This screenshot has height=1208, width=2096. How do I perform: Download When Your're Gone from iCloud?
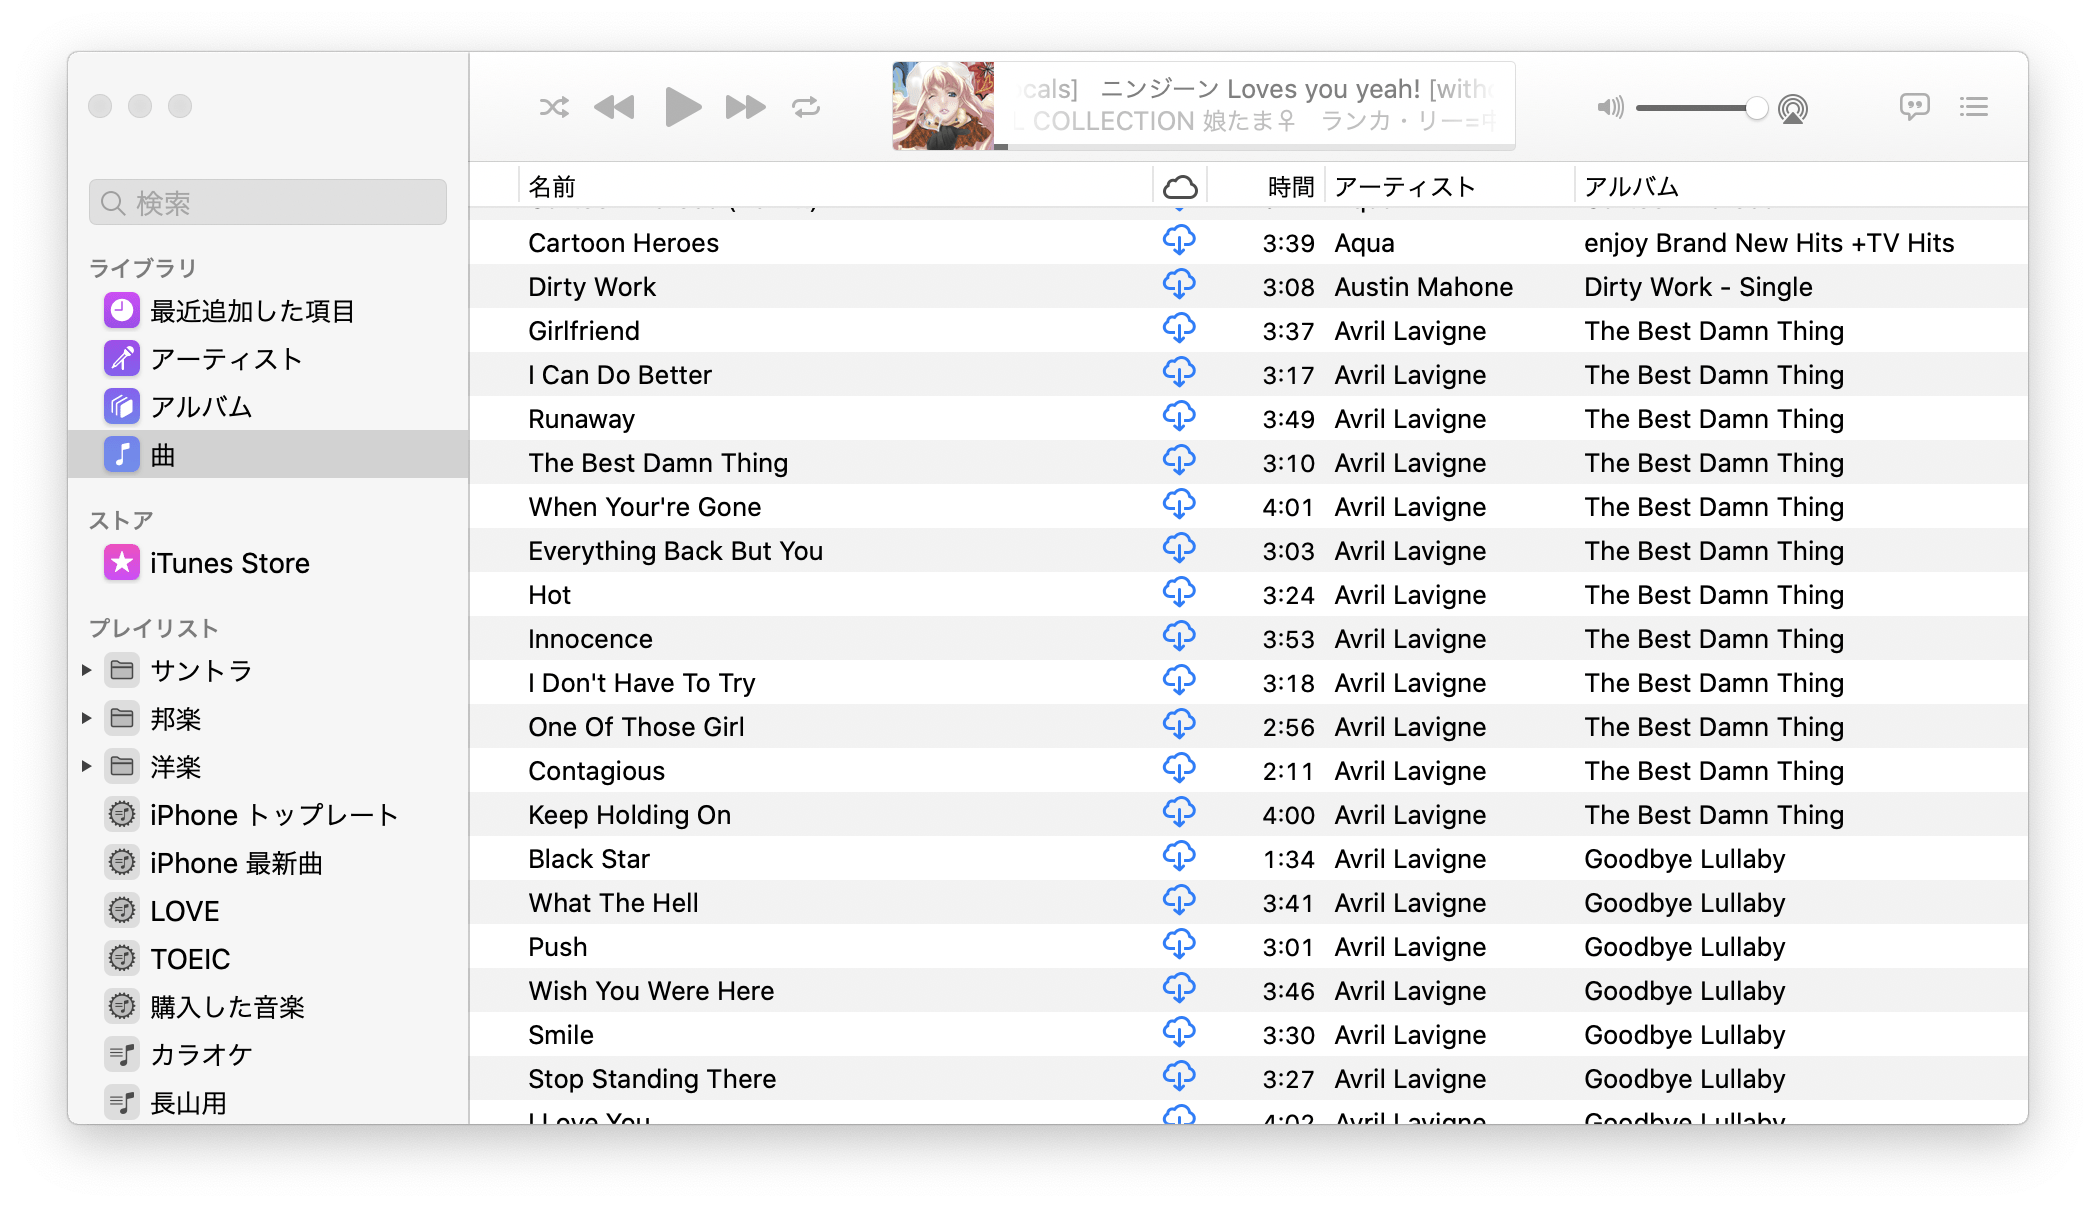[1179, 505]
